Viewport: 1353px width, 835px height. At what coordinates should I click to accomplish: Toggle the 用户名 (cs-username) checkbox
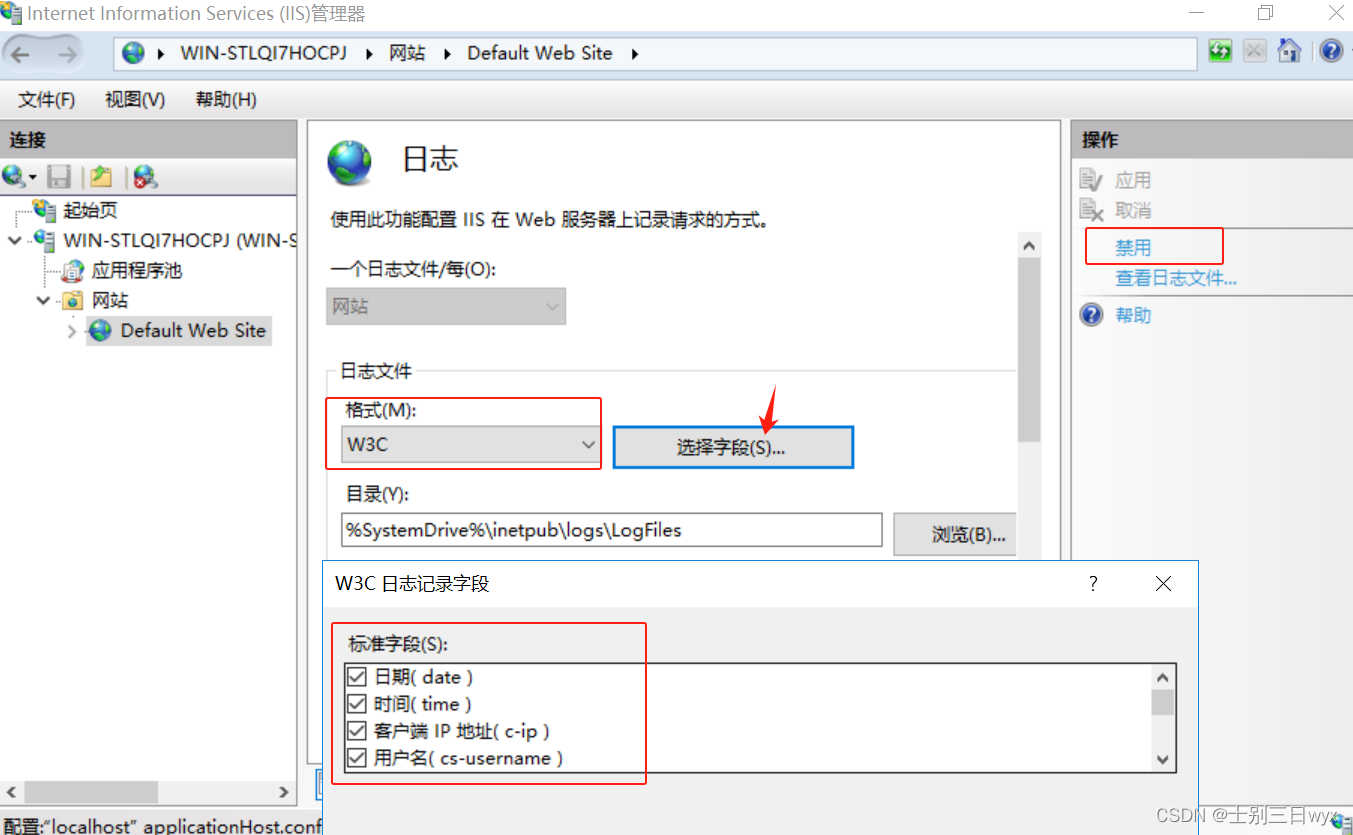pyautogui.click(x=357, y=758)
